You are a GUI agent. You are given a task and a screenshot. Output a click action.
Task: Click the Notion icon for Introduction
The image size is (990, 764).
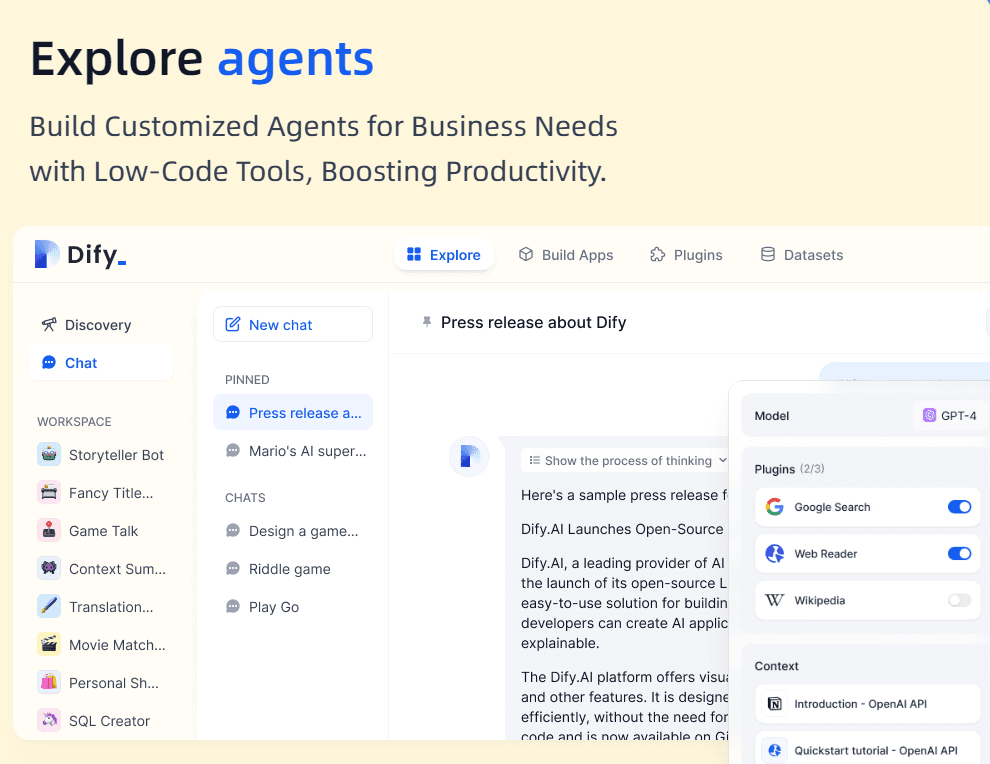775,704
